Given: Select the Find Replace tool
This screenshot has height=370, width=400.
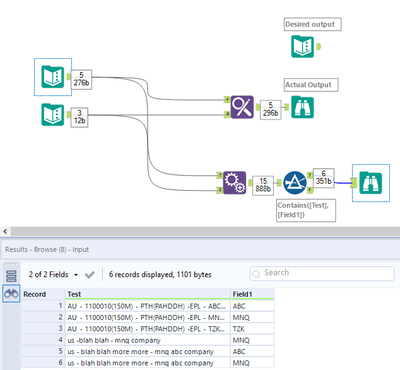Looking at the screenshot, I should (x=242, y=107).
